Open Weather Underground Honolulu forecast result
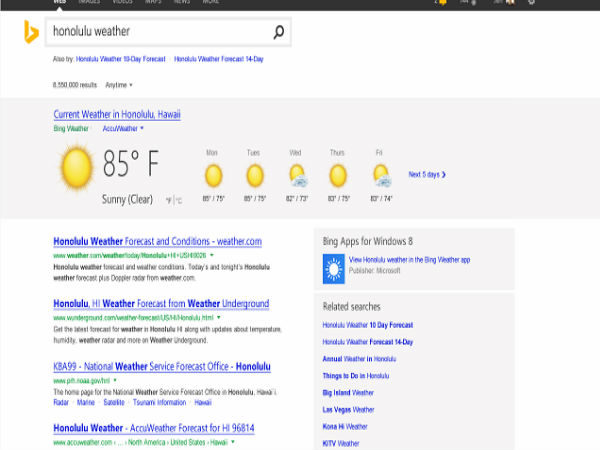The height and width of the screenshot is (450, 600). click(161, 304)
